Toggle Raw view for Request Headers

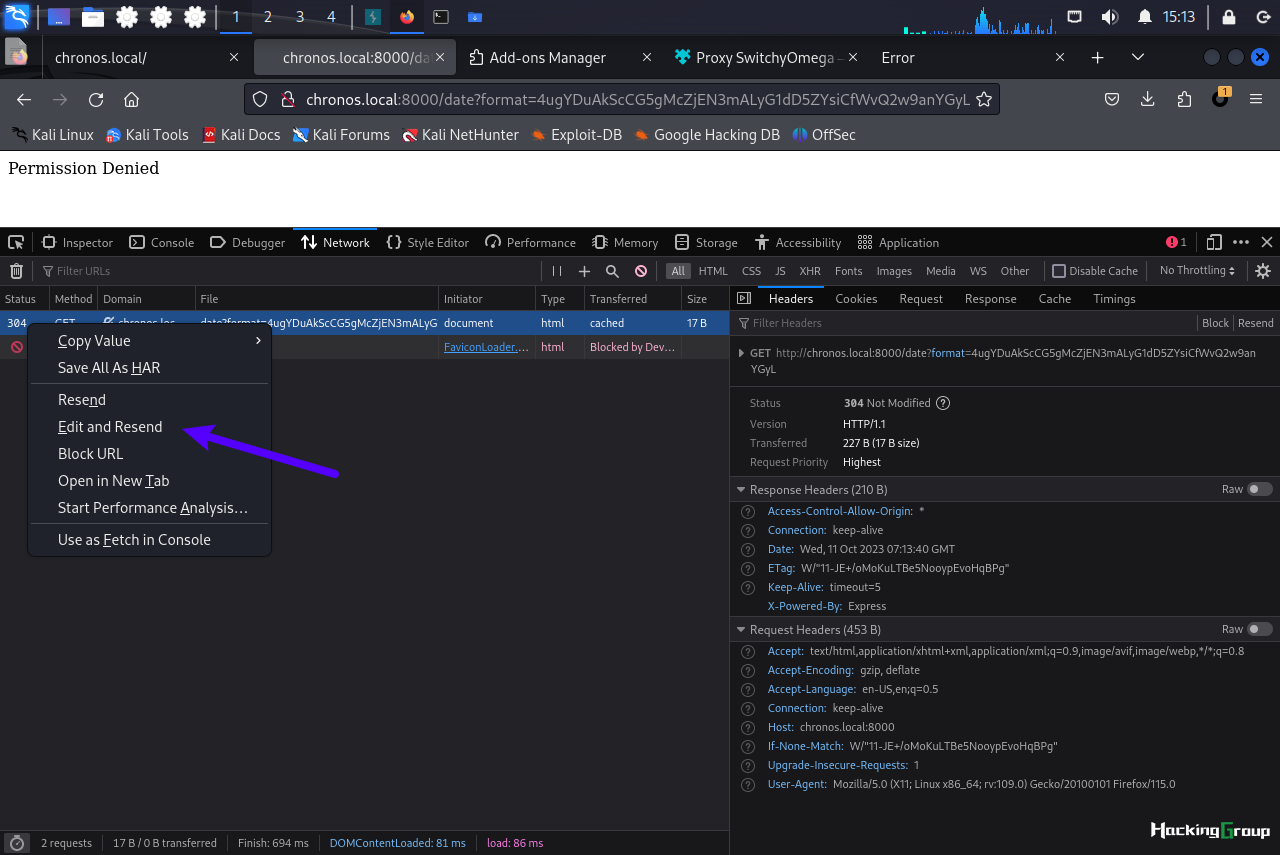1260,630
